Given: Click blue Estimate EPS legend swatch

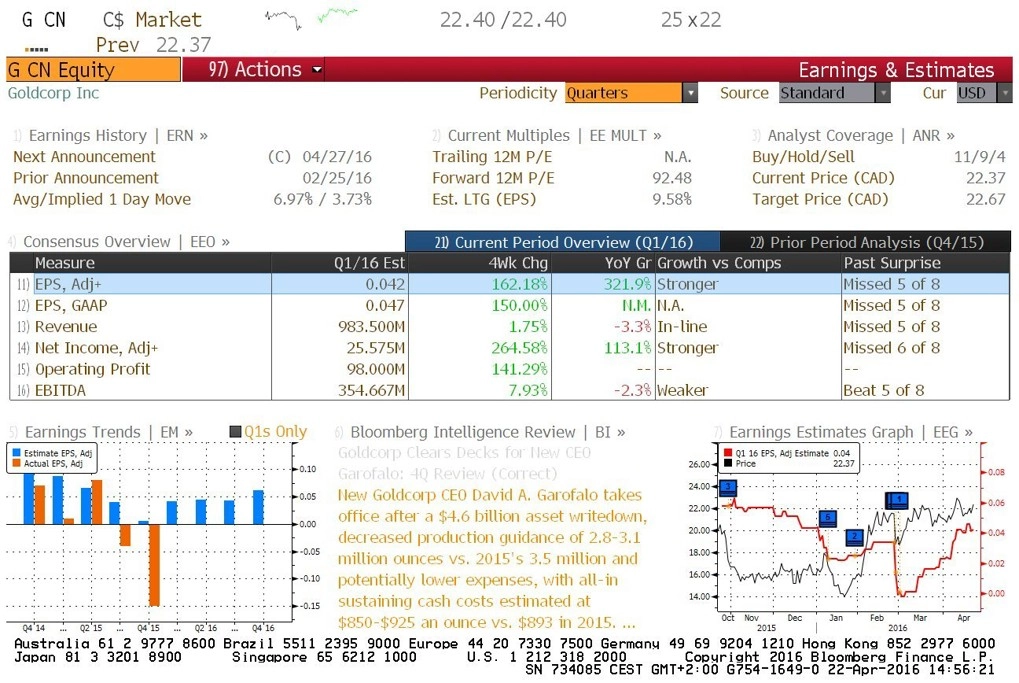Looking at the screenshot, I should click(x=16, y=453).
